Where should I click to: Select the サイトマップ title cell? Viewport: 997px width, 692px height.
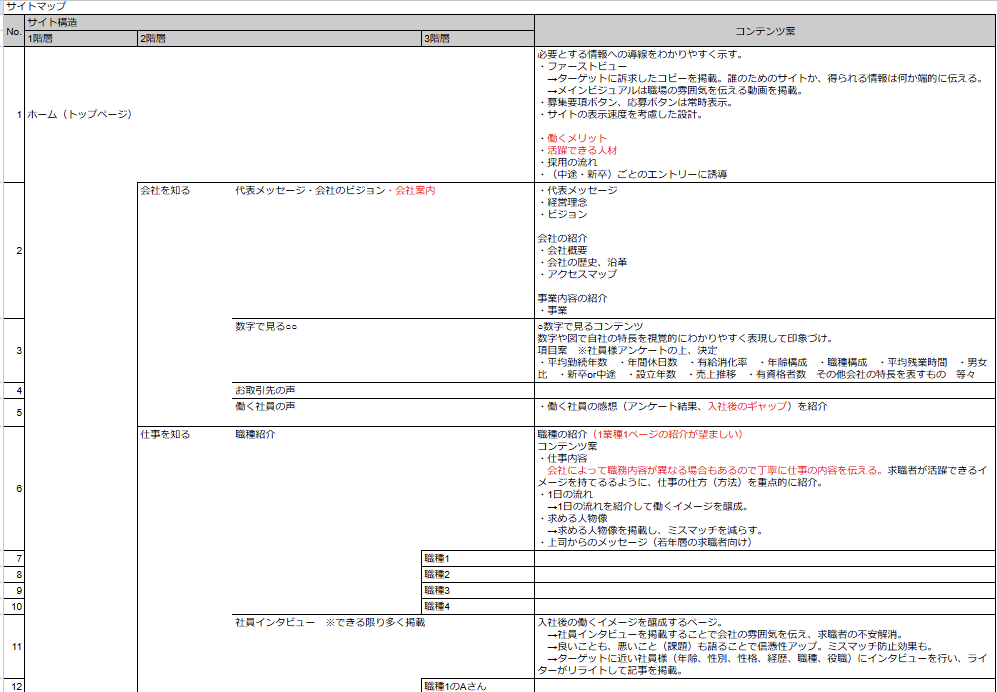[x=36, y=7]
